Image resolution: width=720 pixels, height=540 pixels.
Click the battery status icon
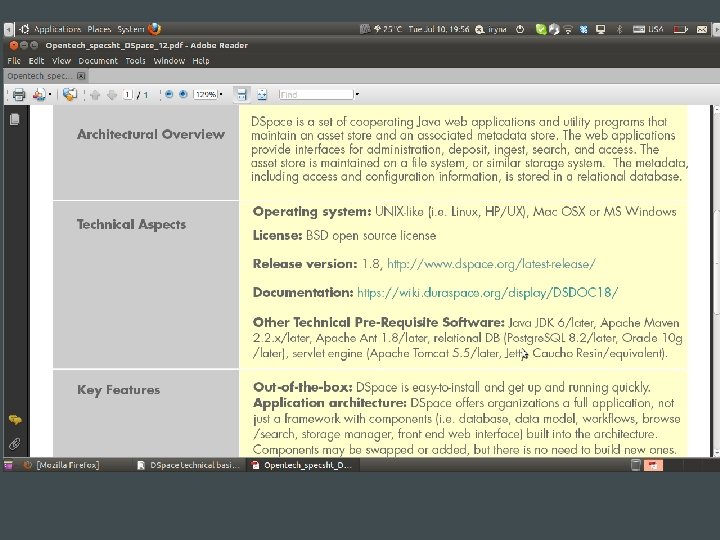point(680,29)
